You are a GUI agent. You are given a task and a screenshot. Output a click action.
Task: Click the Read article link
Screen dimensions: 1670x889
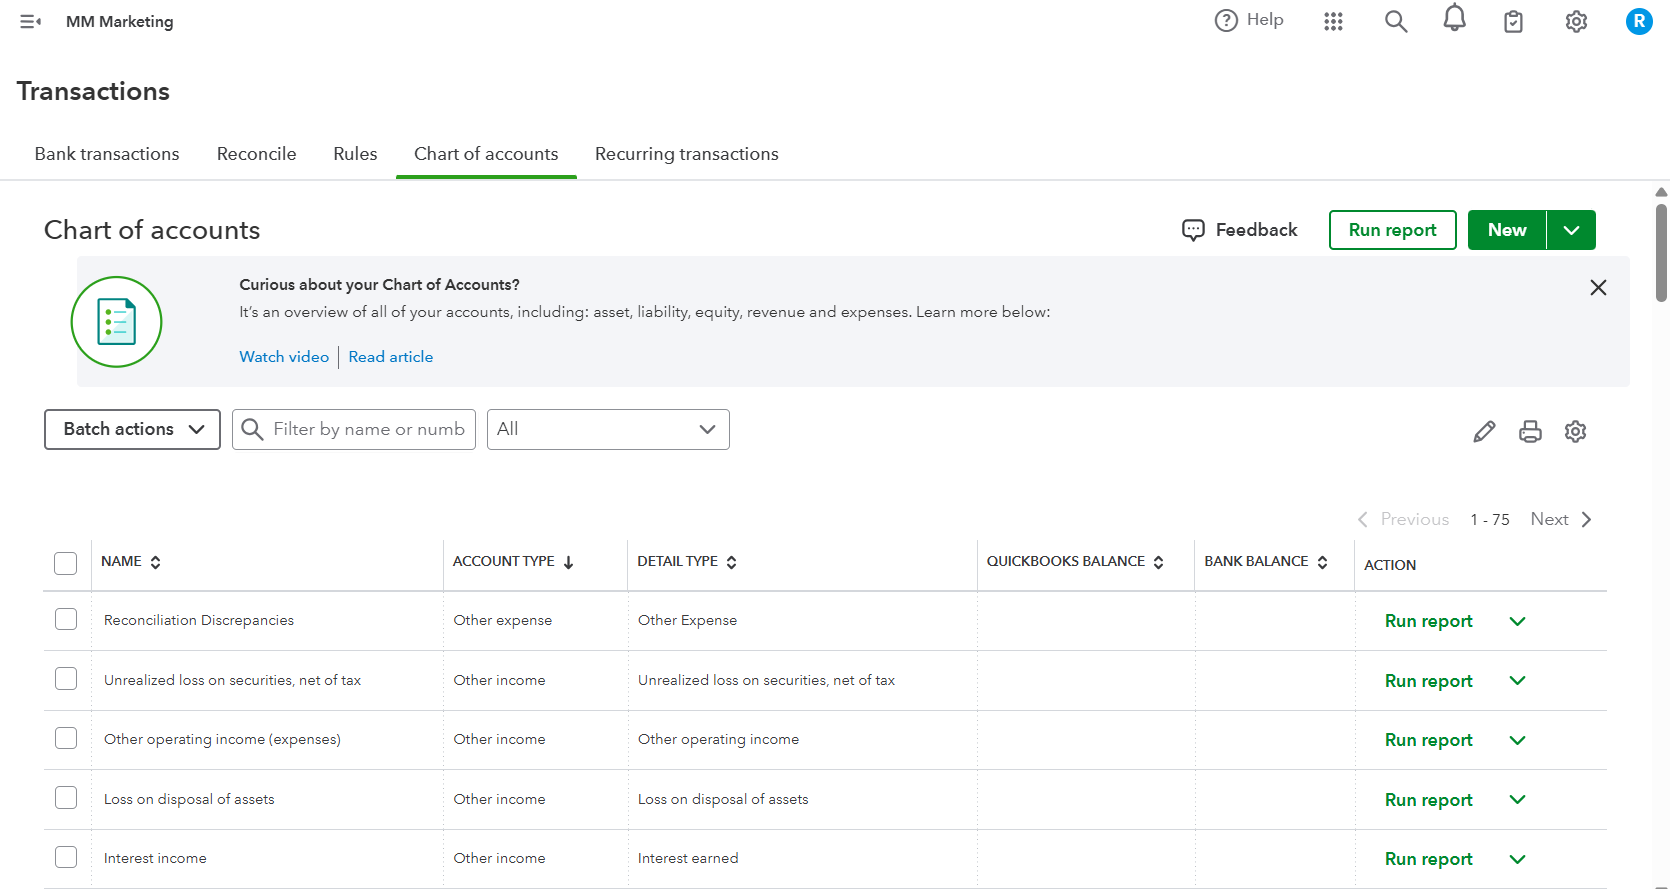pos(390,357)
